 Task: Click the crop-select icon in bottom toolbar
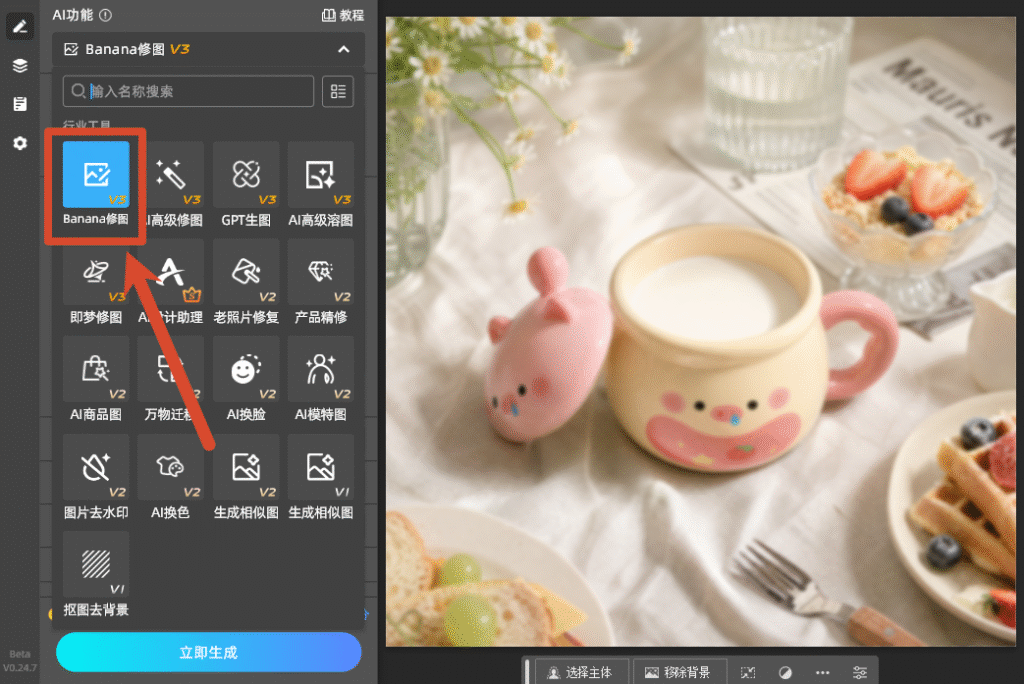tap(748, 672)
